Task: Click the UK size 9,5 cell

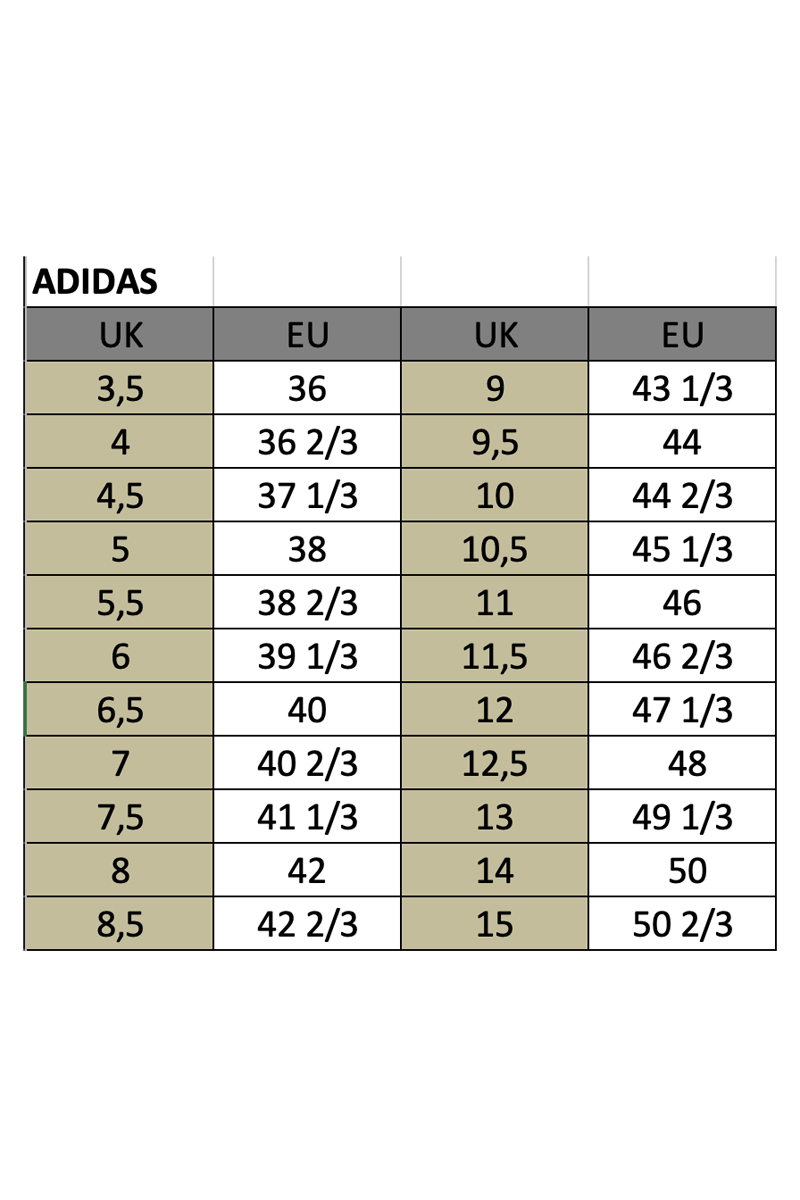Action: click(x=495, y=442)
